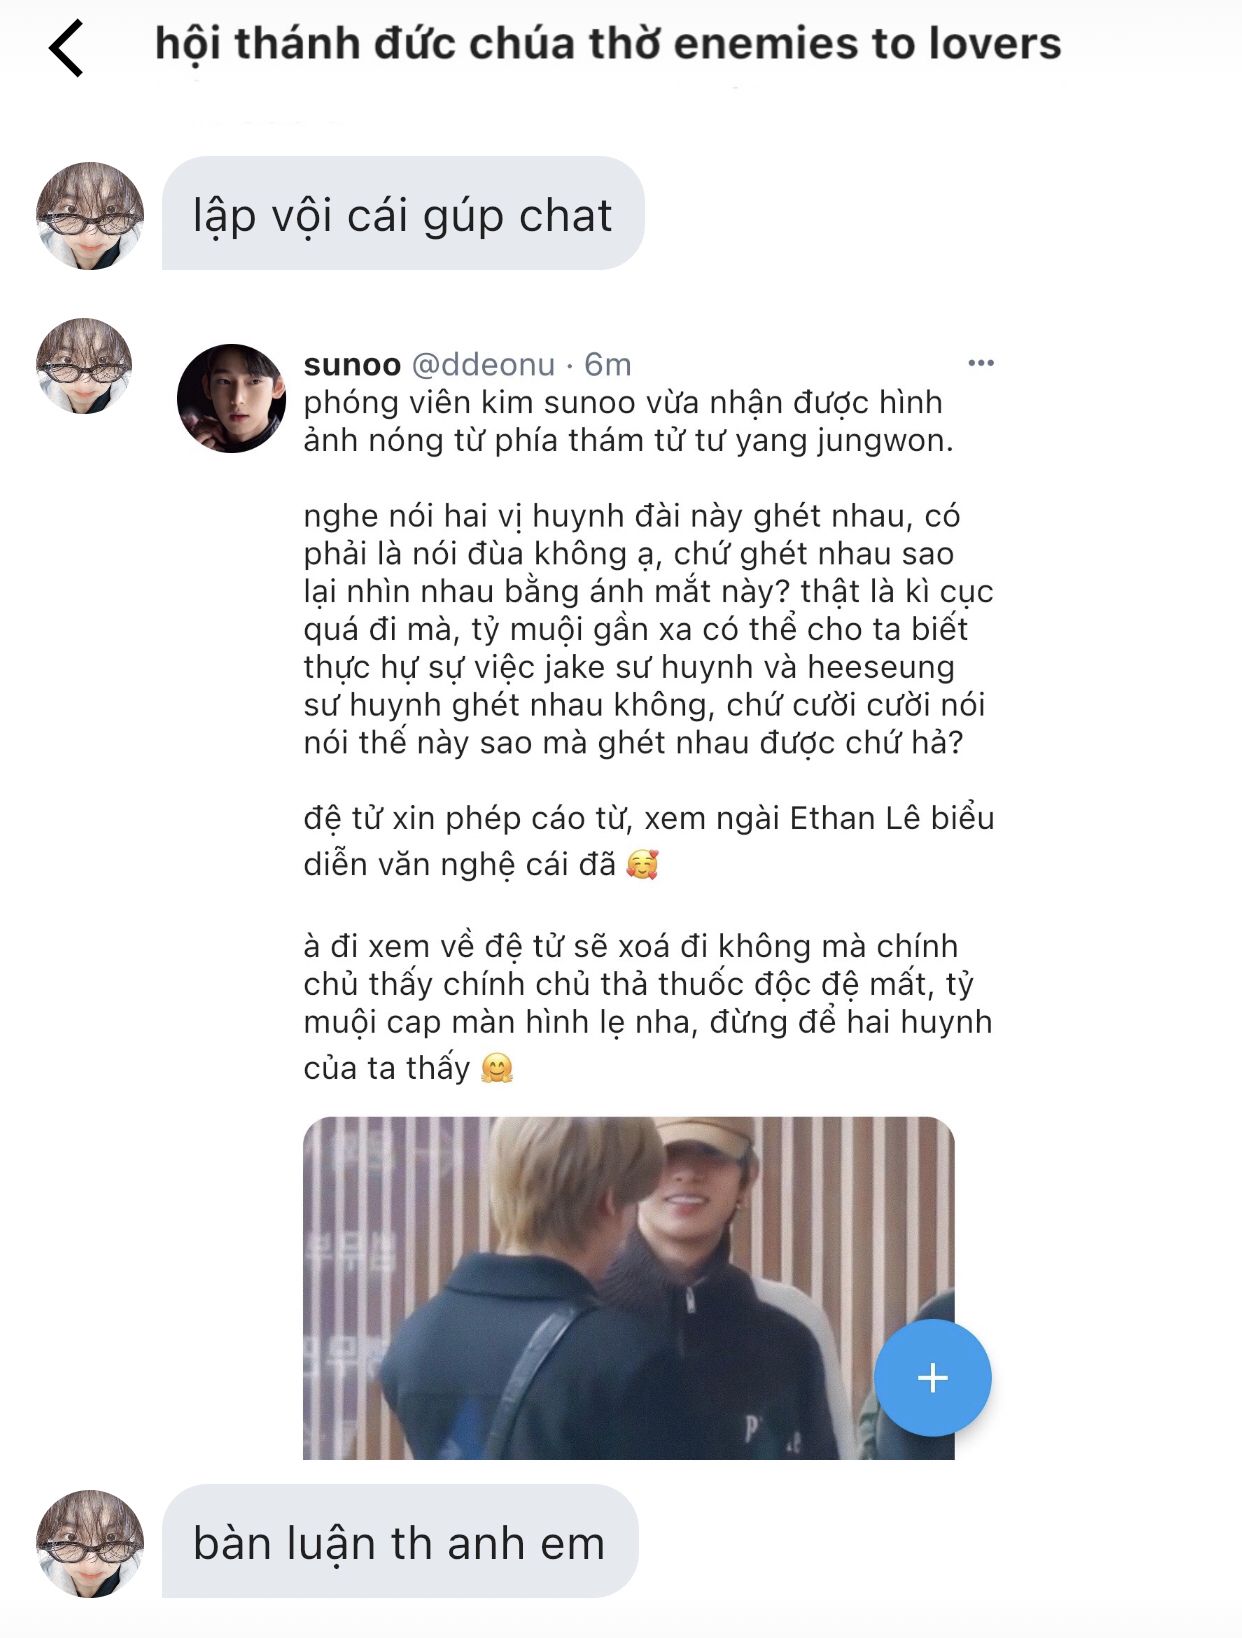This screenshot has width=1242, height=1638.
Task: Click the "sunoo" display name
Action: (352, 364)
